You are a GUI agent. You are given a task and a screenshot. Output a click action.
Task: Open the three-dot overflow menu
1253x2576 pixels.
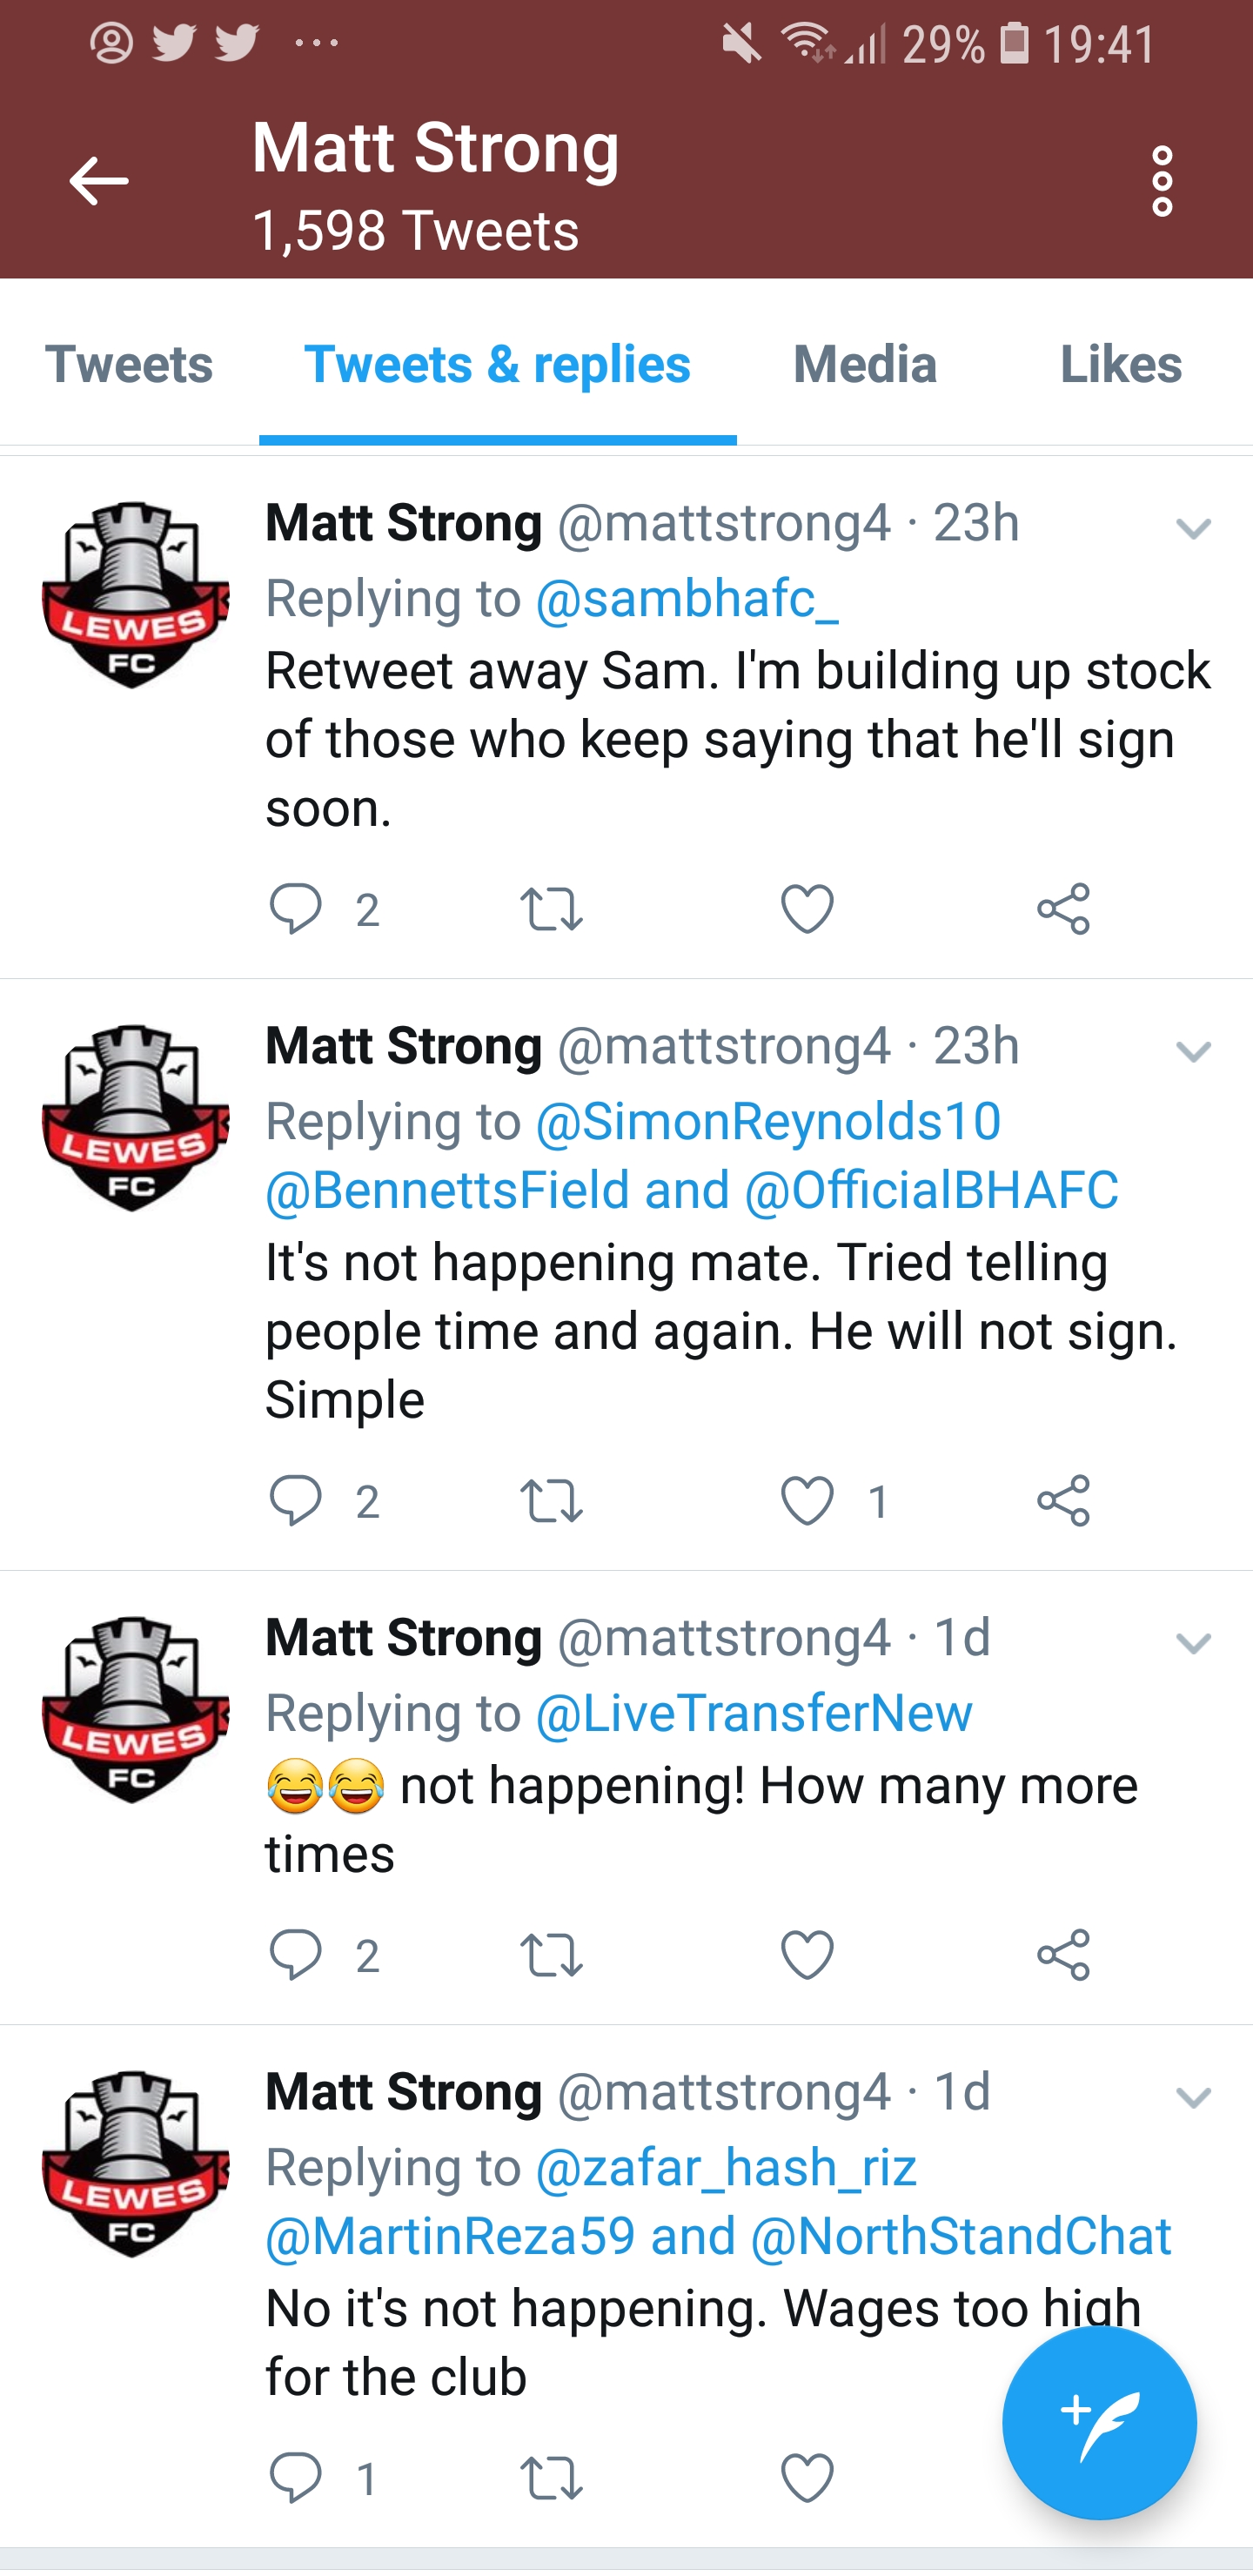(1161, 181)
